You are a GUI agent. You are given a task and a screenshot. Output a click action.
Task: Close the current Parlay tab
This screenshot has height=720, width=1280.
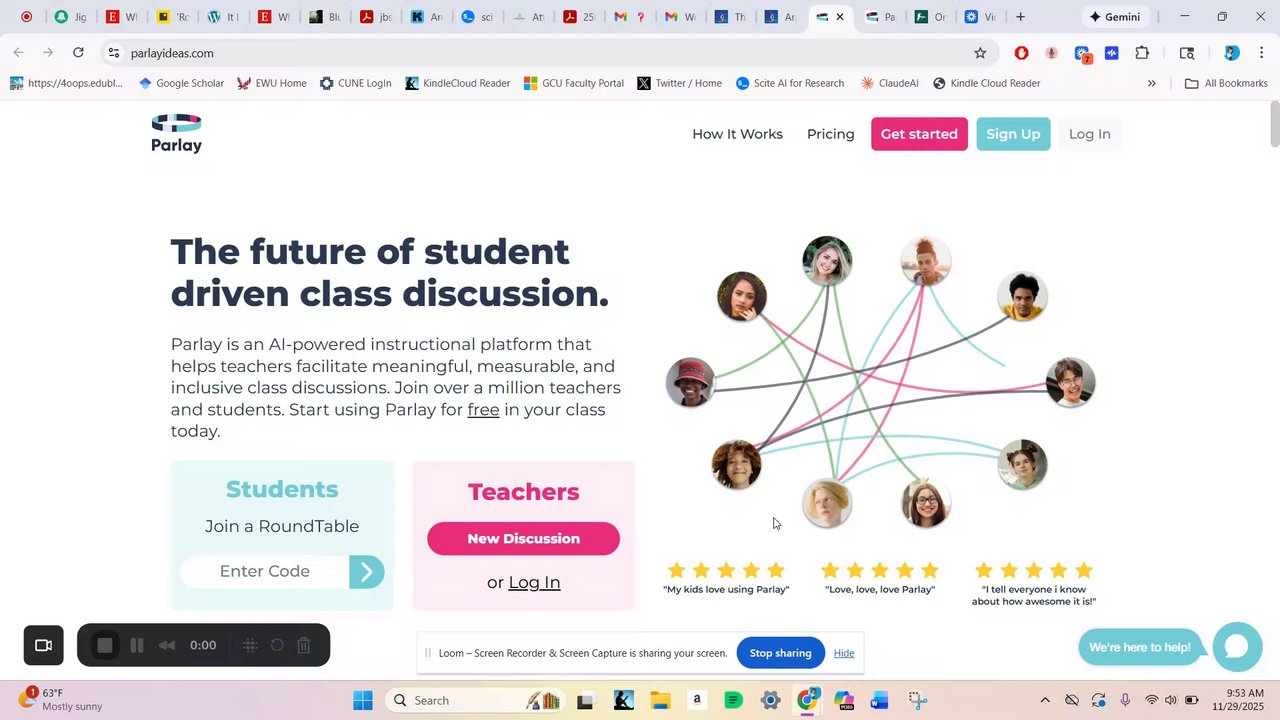(x=840, y=16)
